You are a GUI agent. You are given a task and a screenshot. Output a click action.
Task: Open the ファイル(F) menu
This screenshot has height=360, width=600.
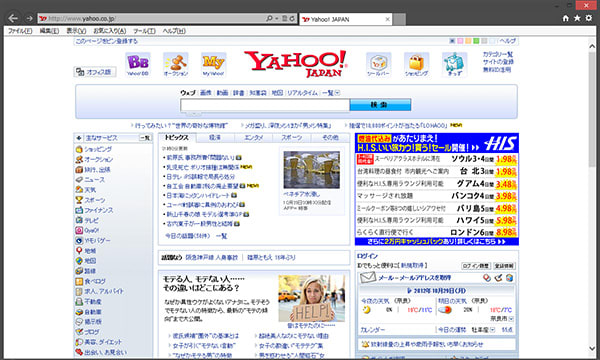click(x=20, y=31)
